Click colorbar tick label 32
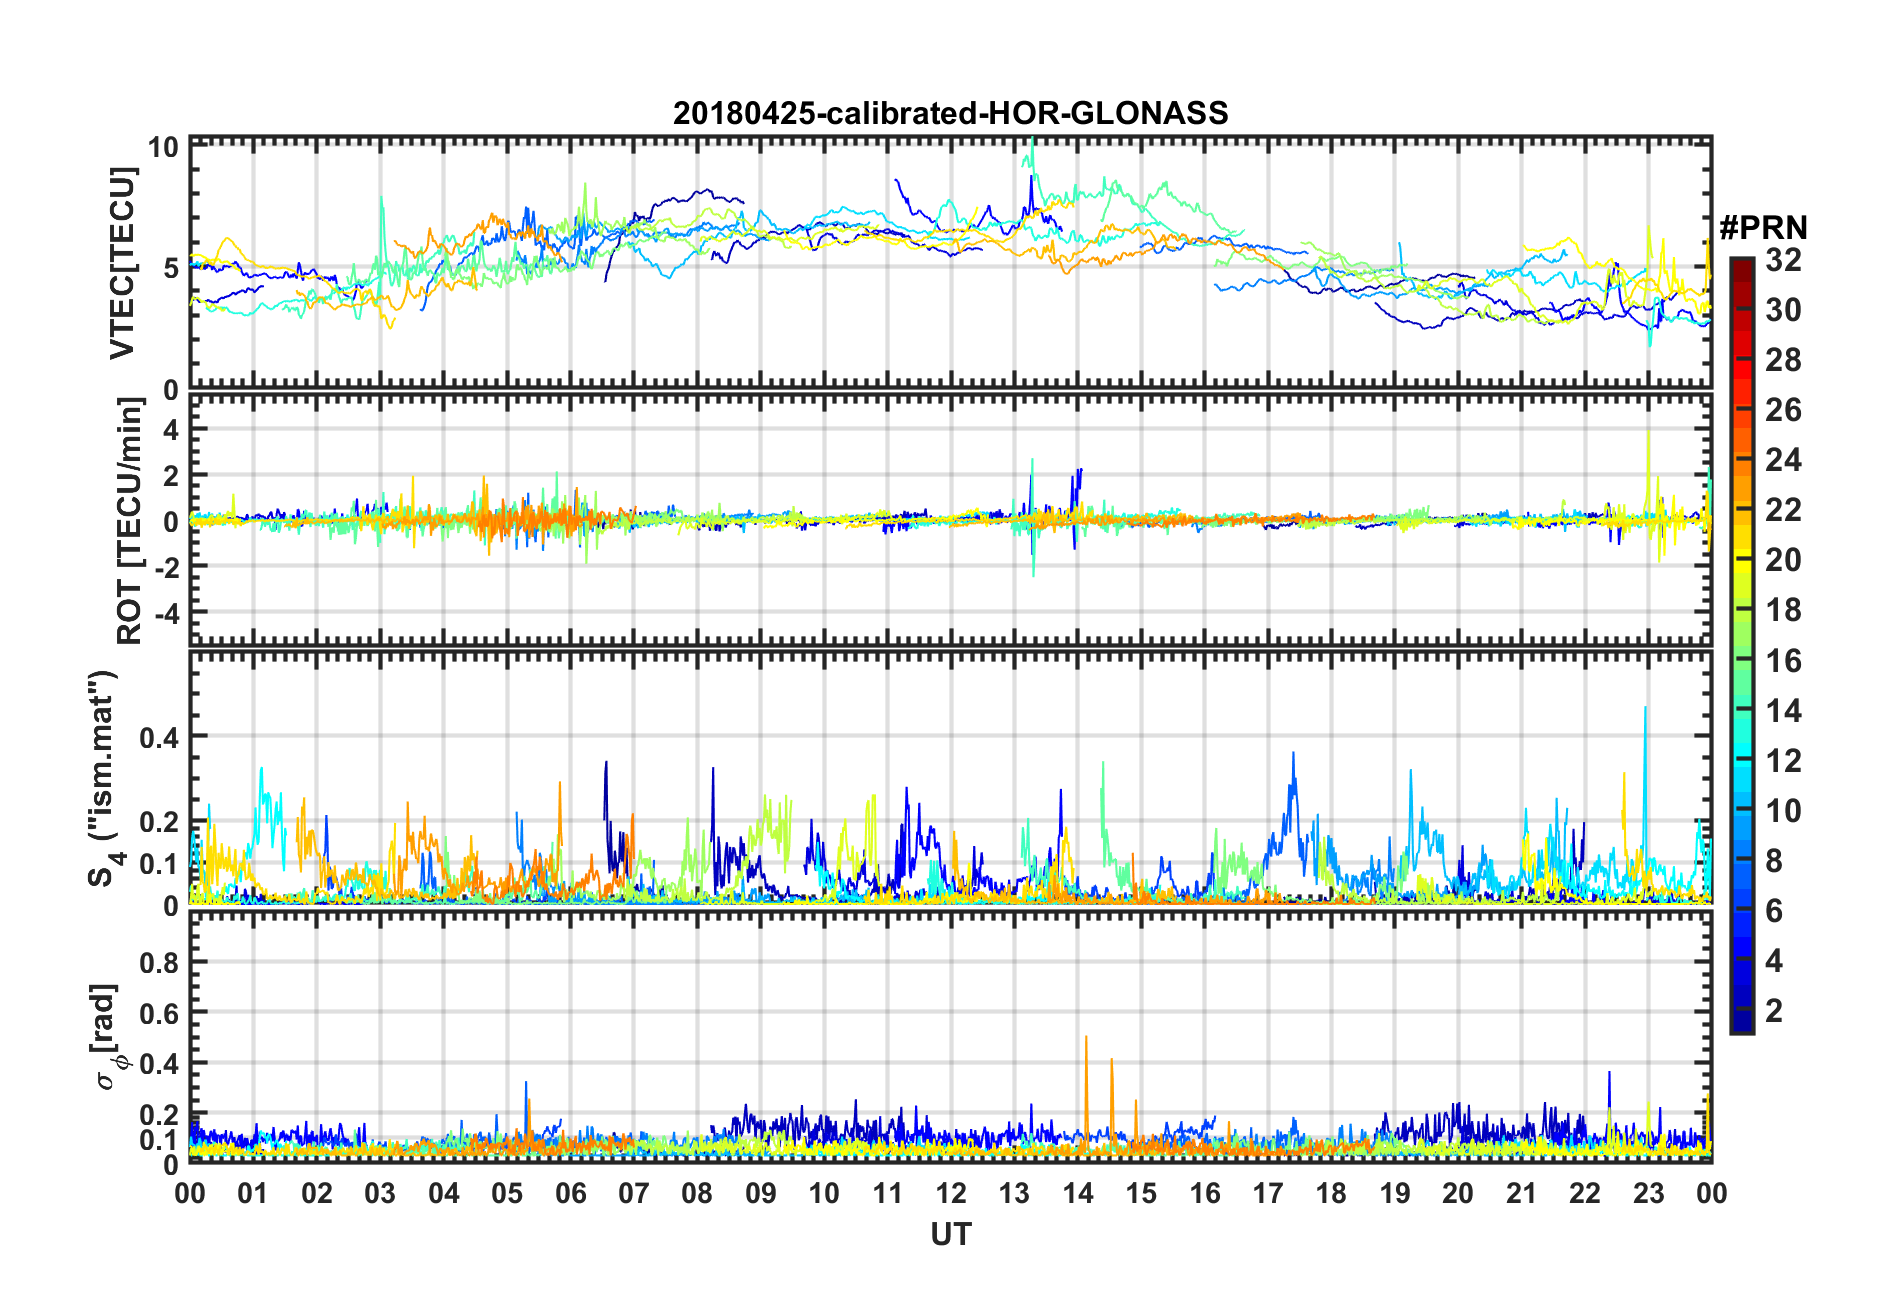 tap(1783, 260)
